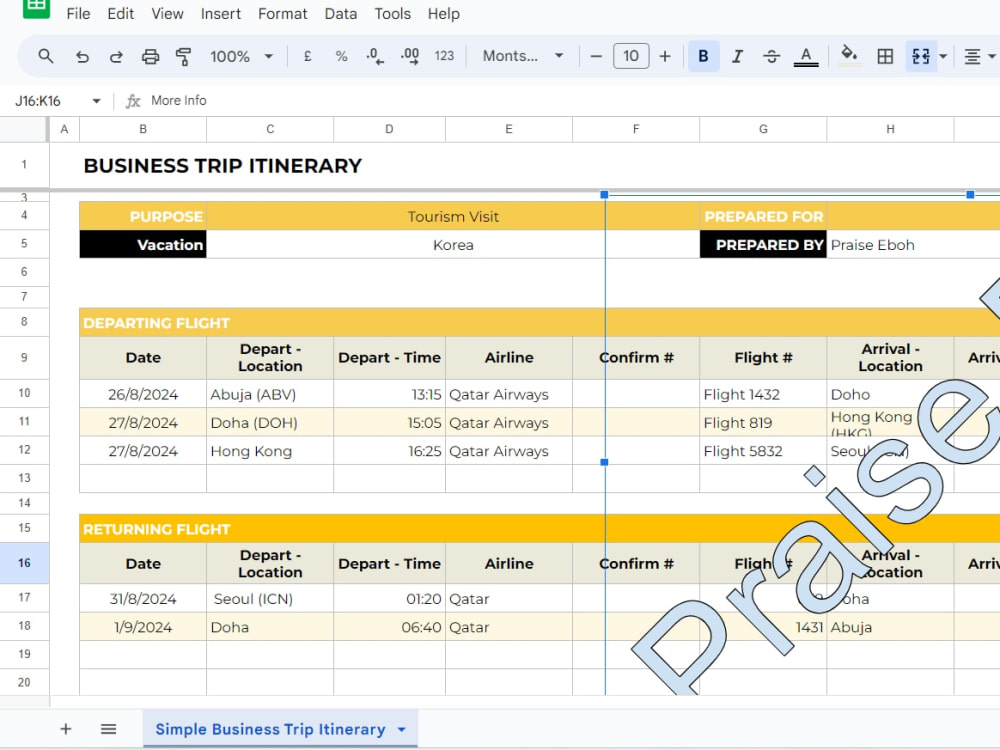The width and height of the screenshot is (1000, 750).
Task: Click the Google Sheets home icon
Action: coord(36,8)
